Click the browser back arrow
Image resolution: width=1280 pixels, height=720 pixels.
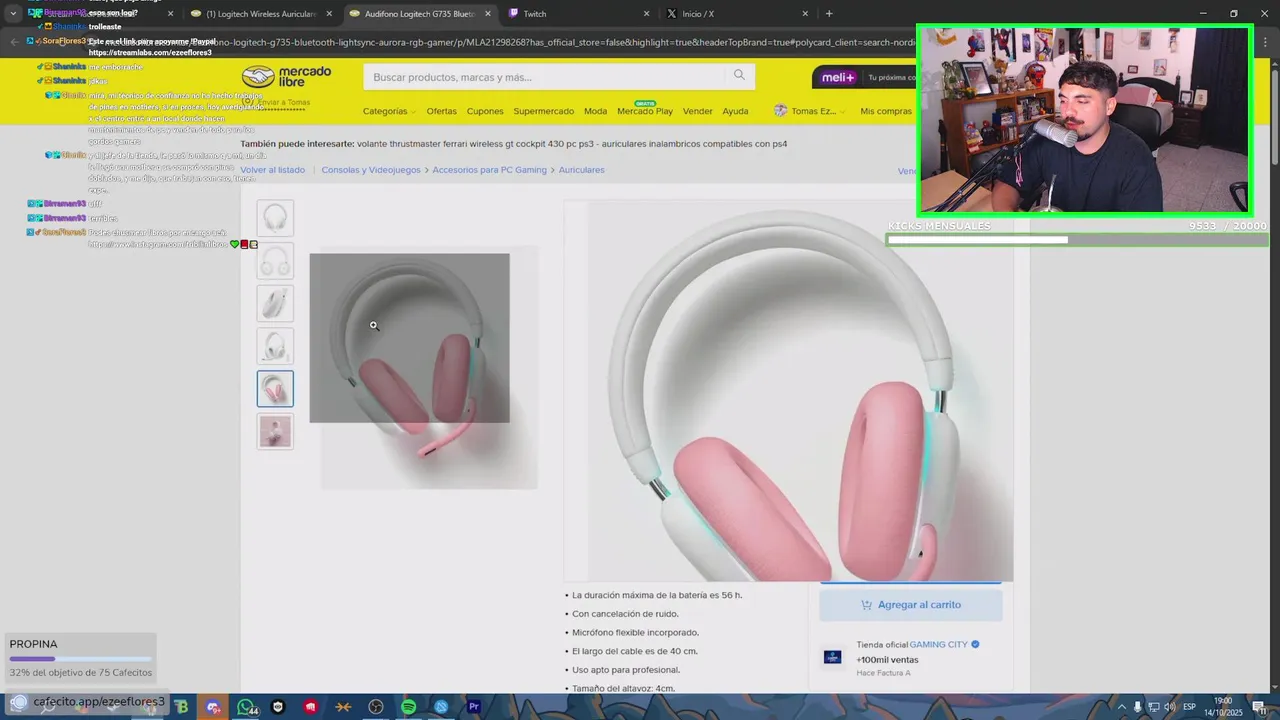tap(13, 42)
